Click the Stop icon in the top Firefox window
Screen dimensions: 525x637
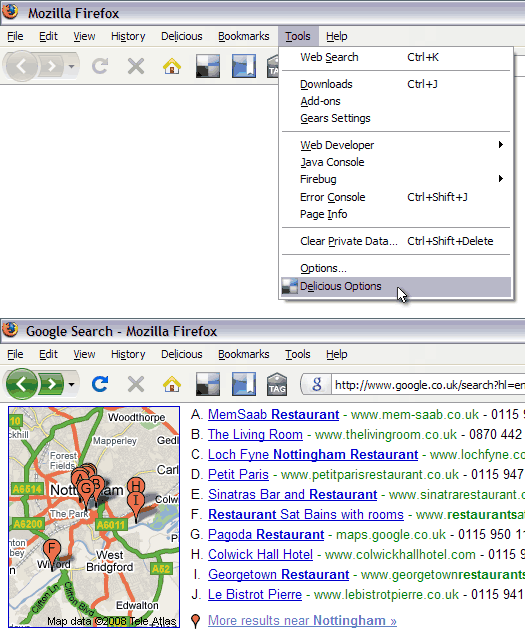[x=136, y=66]
